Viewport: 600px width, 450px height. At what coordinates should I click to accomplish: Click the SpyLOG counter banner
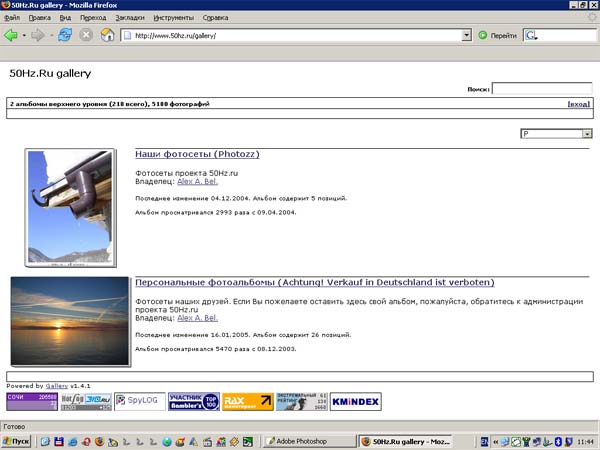tap(140, 401)
